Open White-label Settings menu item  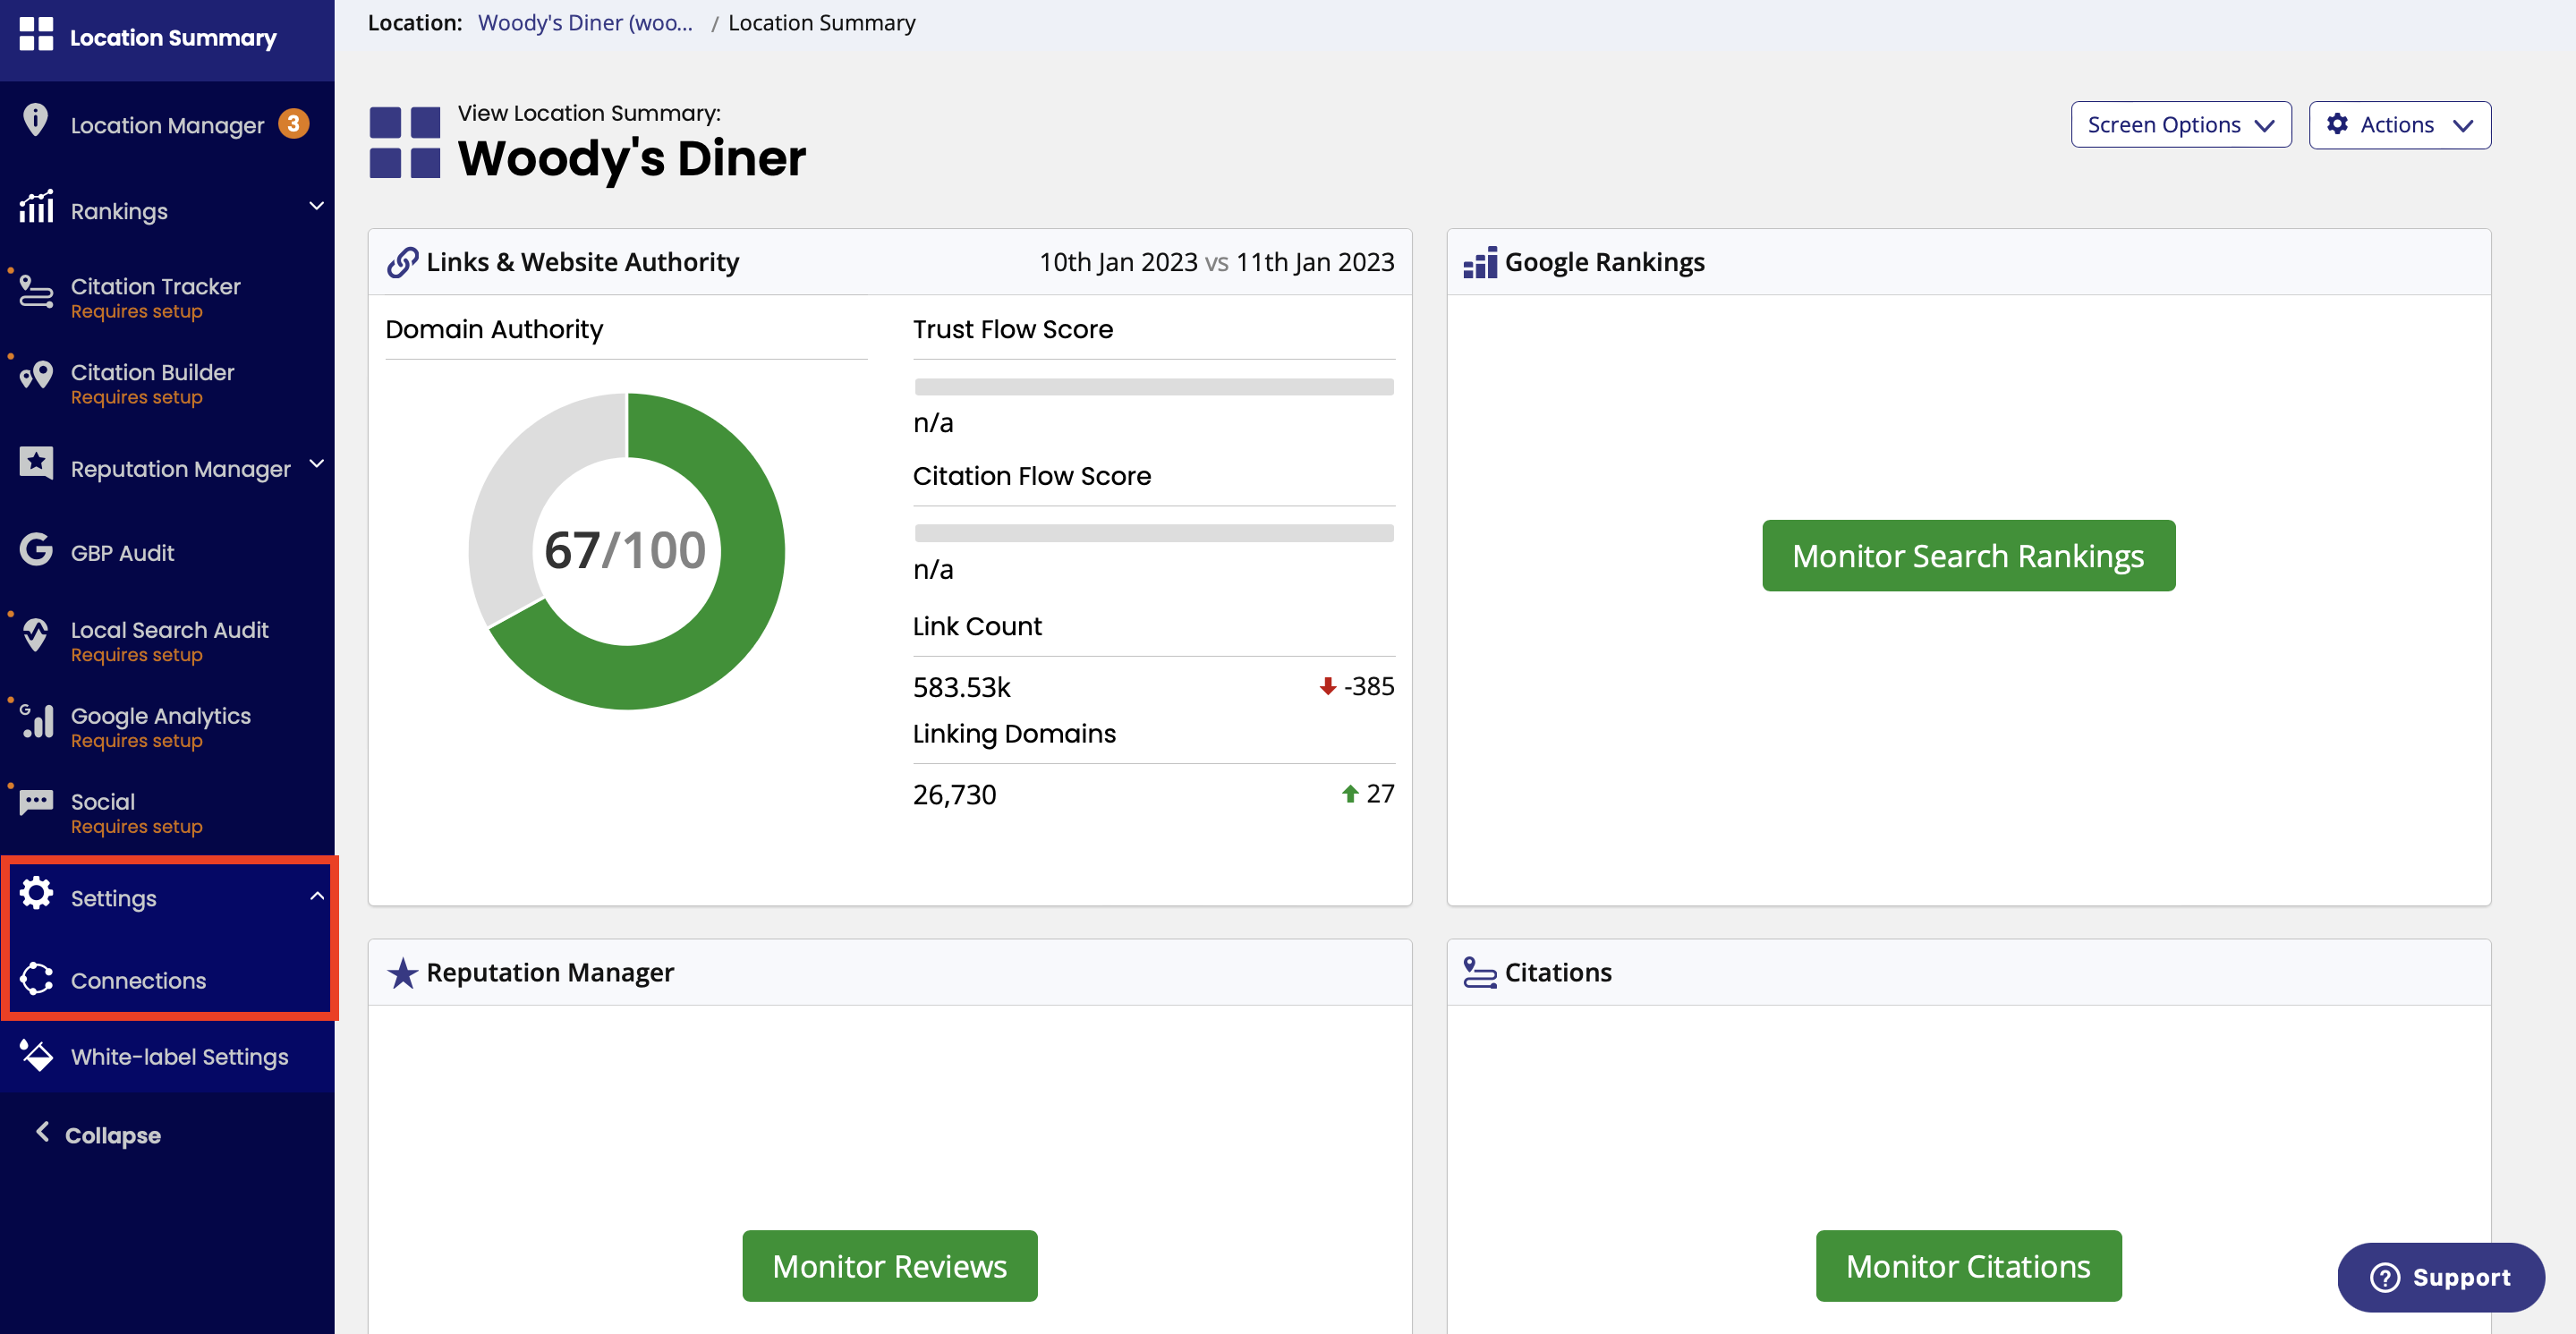(x=167, y=1056)
